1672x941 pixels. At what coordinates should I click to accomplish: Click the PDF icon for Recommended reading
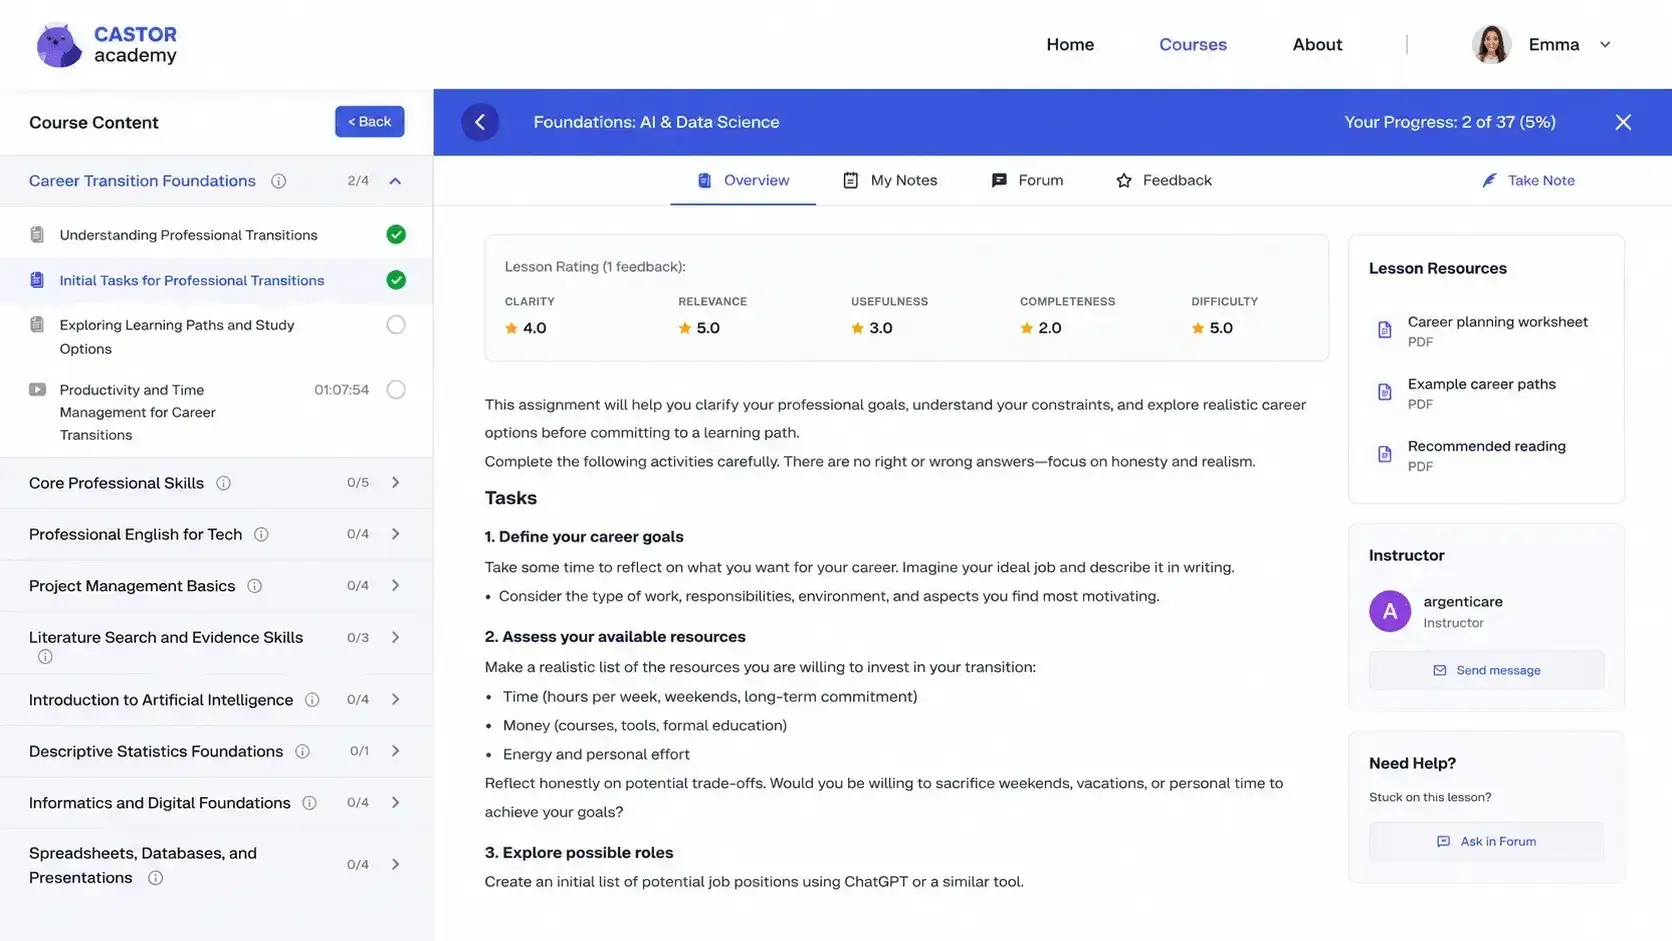[1385, 454]
